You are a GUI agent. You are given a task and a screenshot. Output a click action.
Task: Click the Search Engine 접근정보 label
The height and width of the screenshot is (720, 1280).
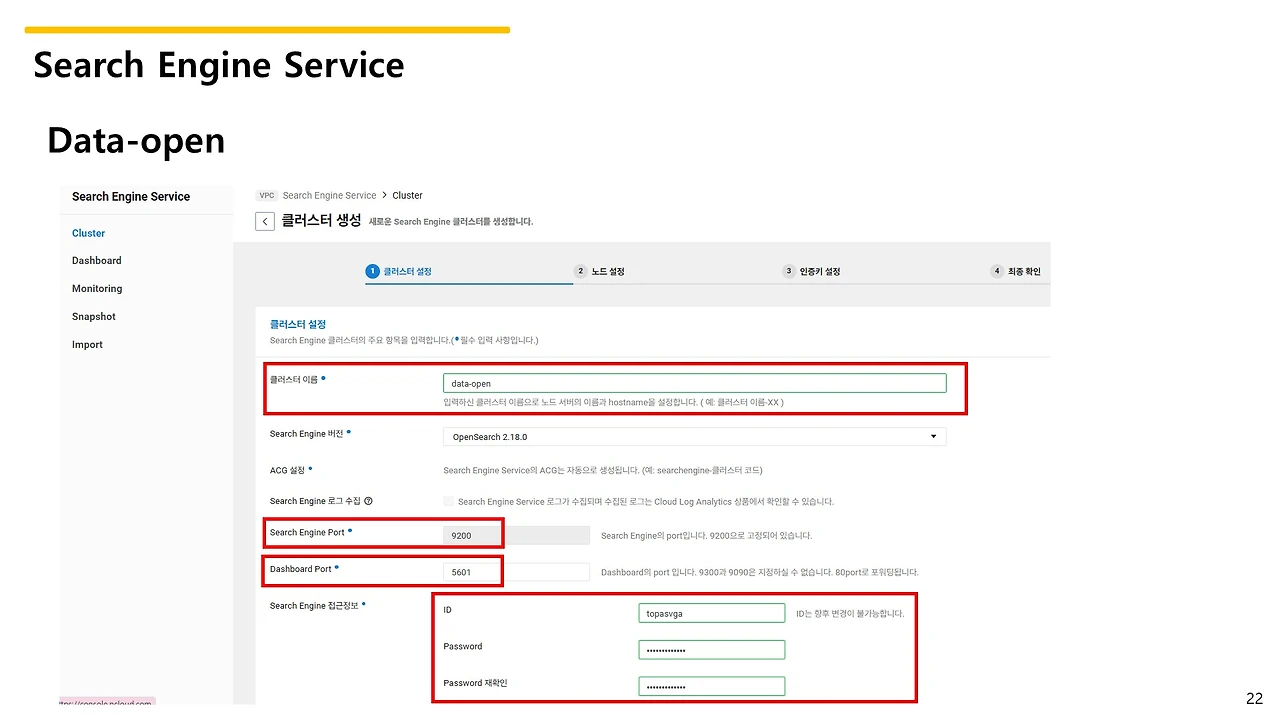coord(314,606)
